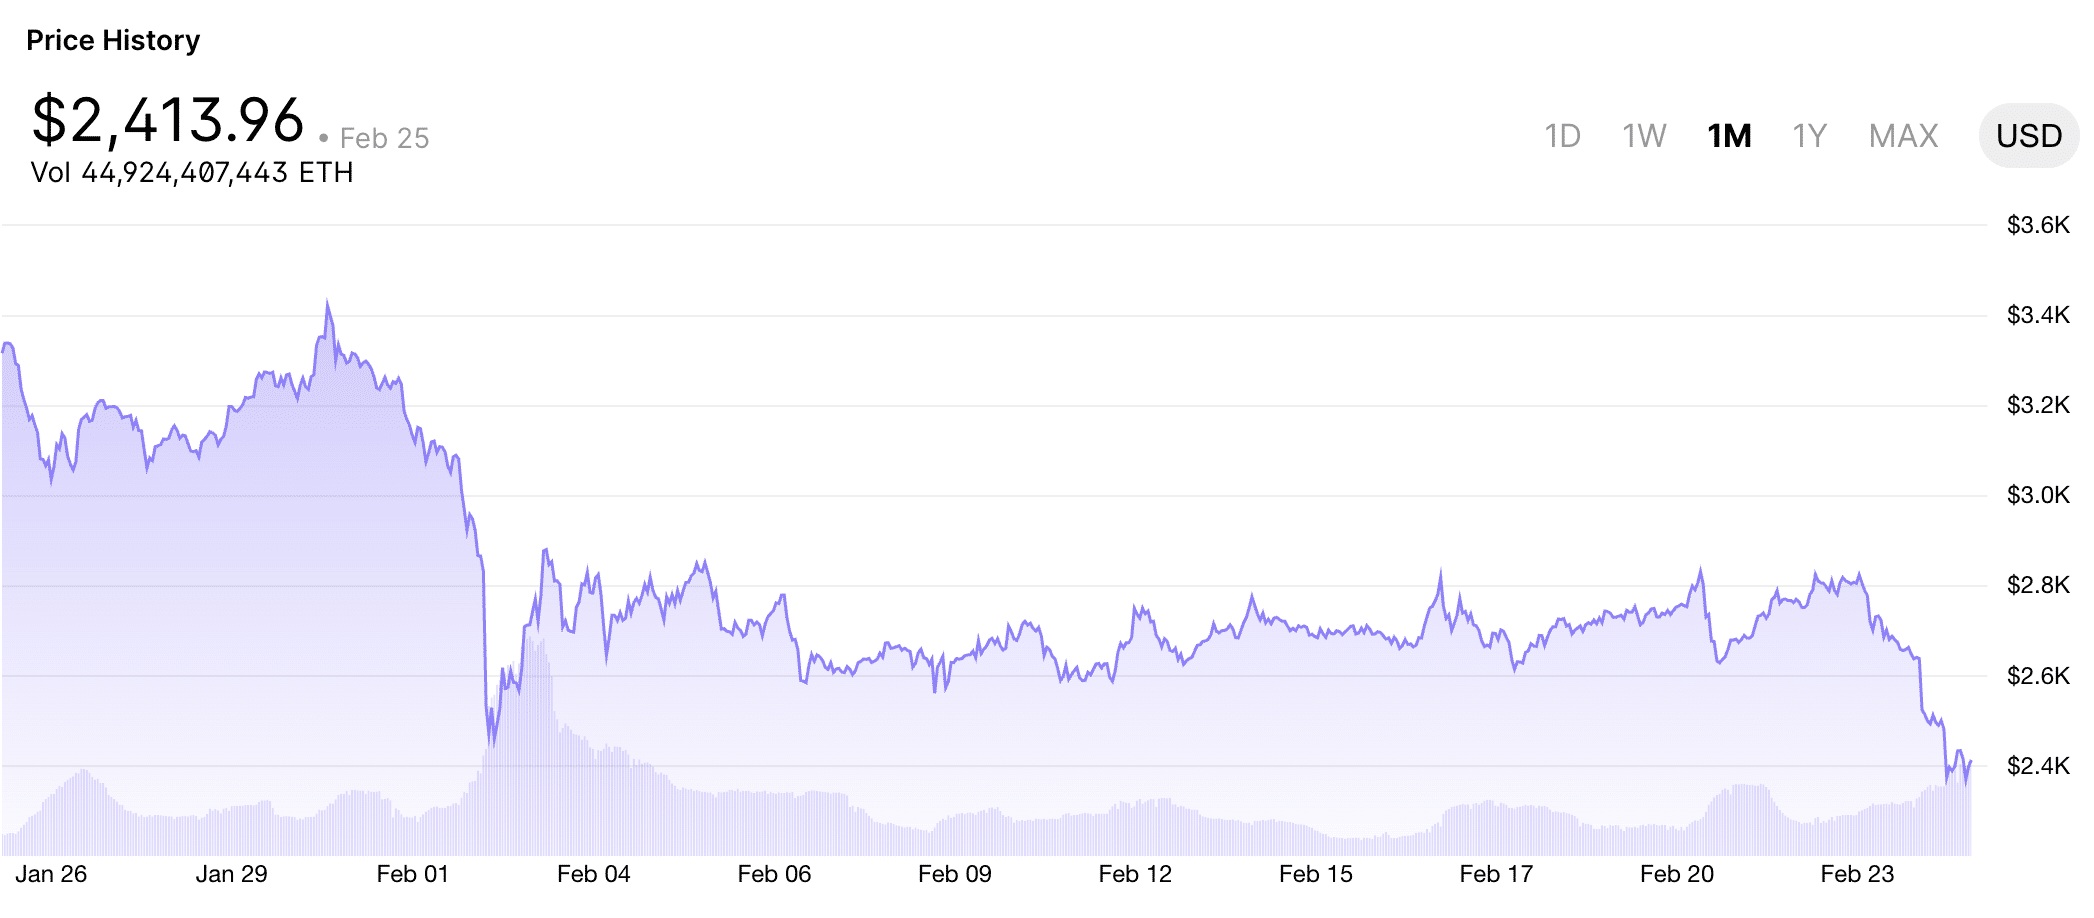Show the 1Y price history
2094x918 pixels.
(1809, 136)
